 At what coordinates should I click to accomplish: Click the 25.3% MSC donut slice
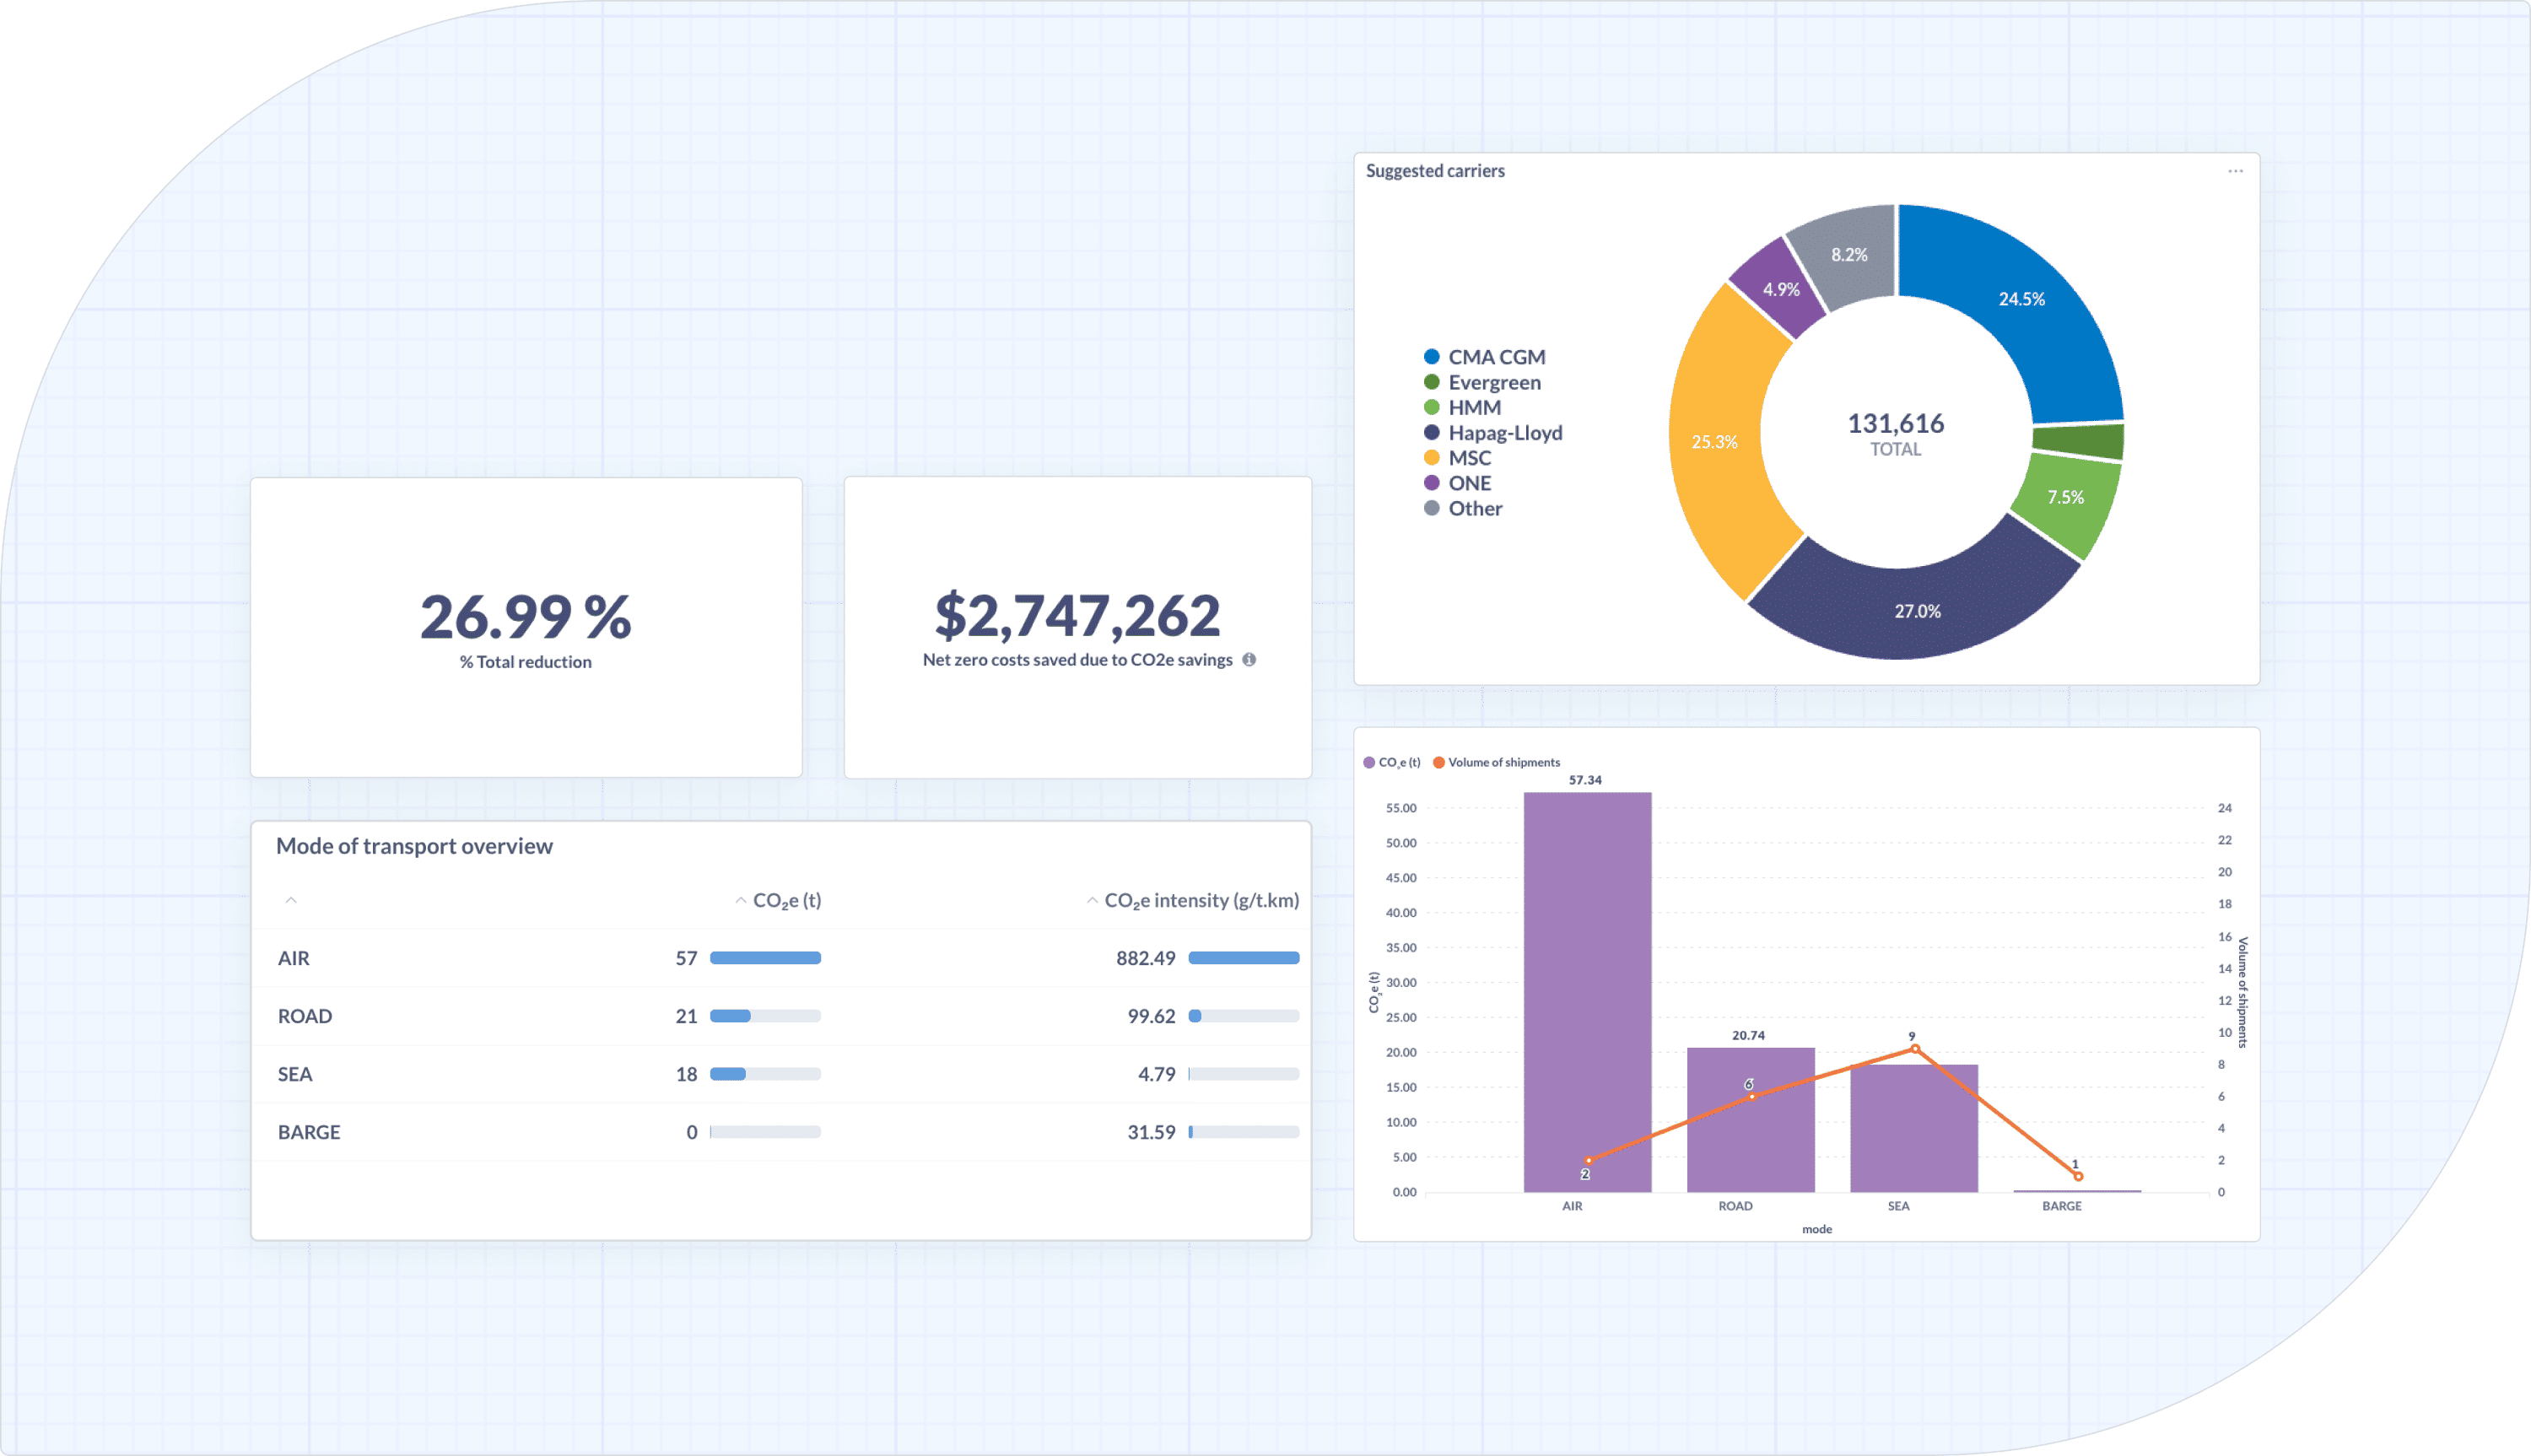(x=1714, y=442)
